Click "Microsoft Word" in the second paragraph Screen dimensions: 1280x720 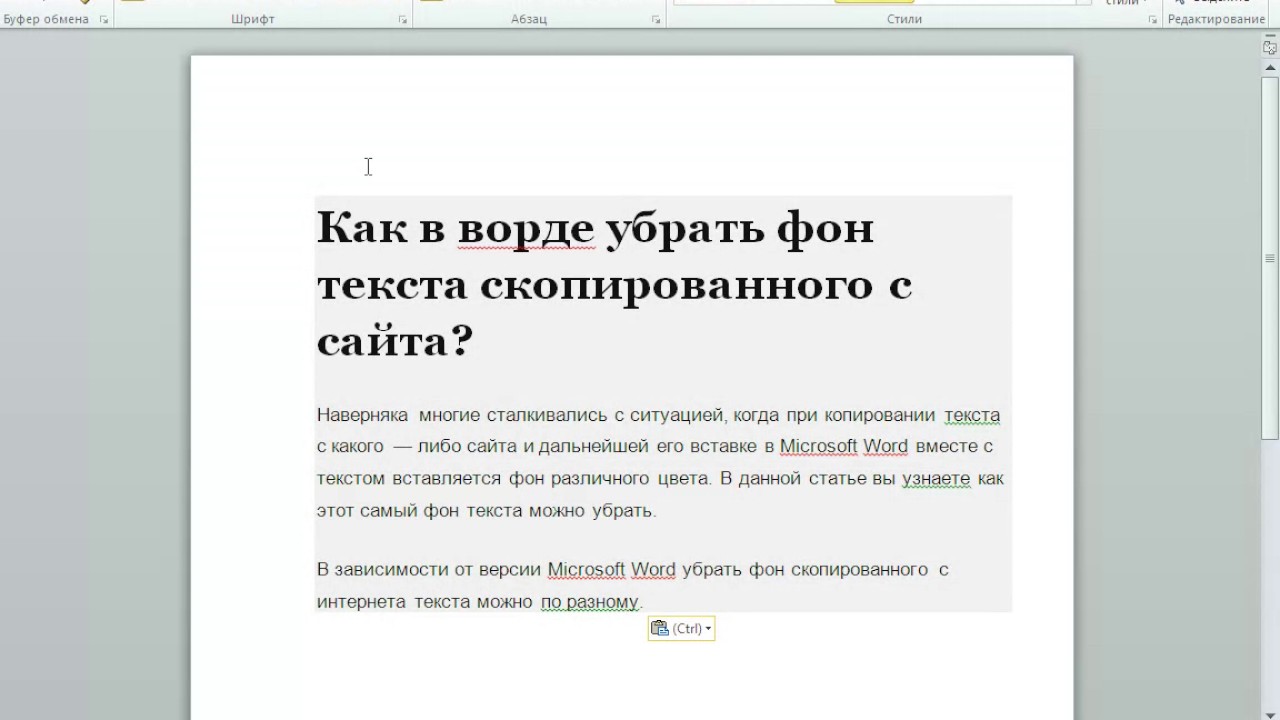point(612,570)
